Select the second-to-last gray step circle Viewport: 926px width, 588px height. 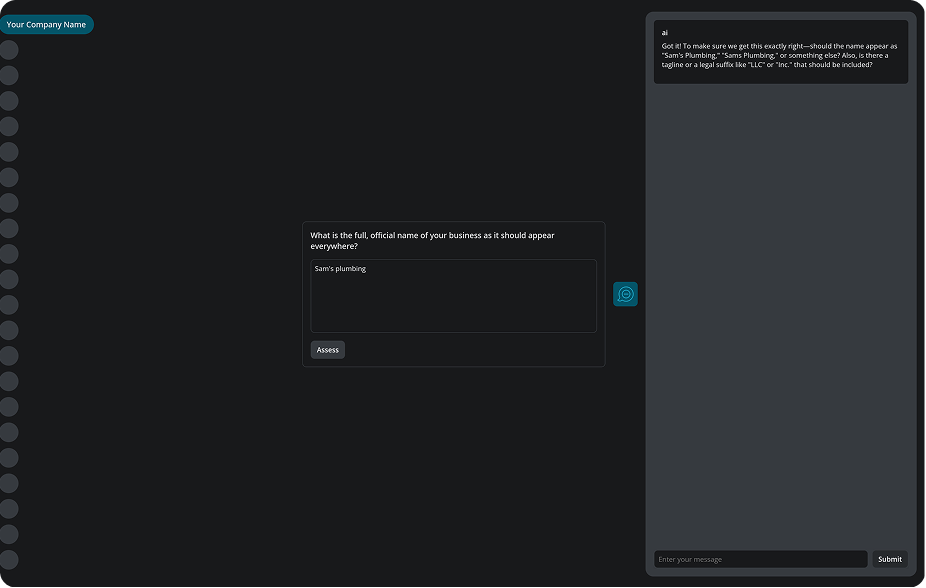[x=9, y=535]
